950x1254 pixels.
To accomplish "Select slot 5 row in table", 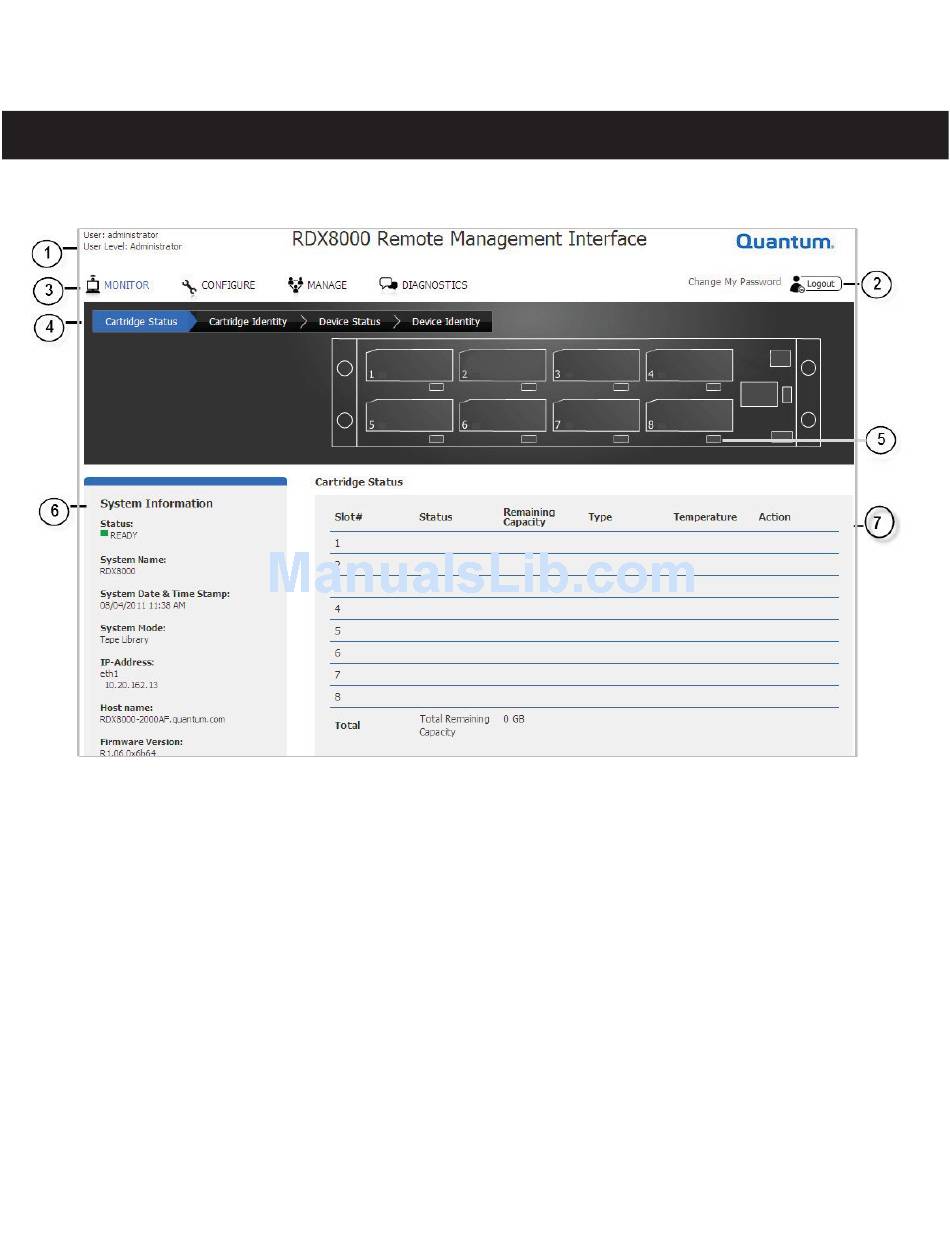I will pos(585,631).
